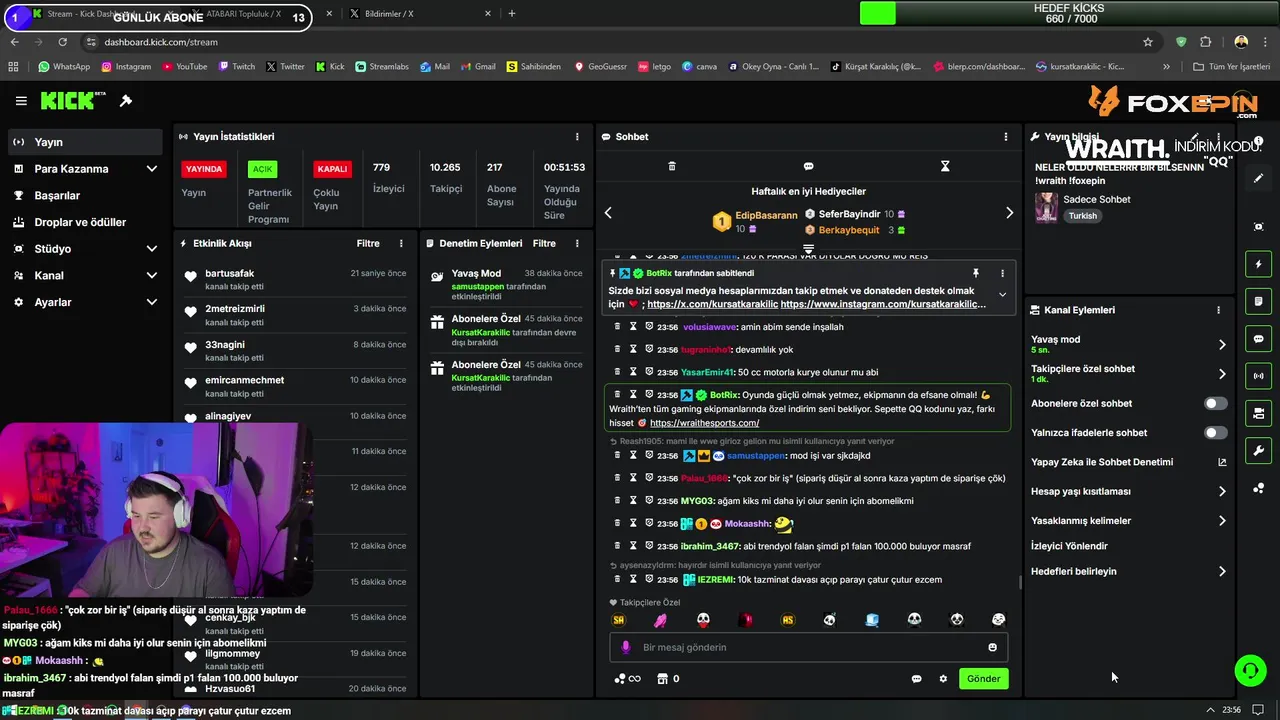Expand pinned message with chevron down
Screen dimensions: 1280x720
pos(1002,295)
